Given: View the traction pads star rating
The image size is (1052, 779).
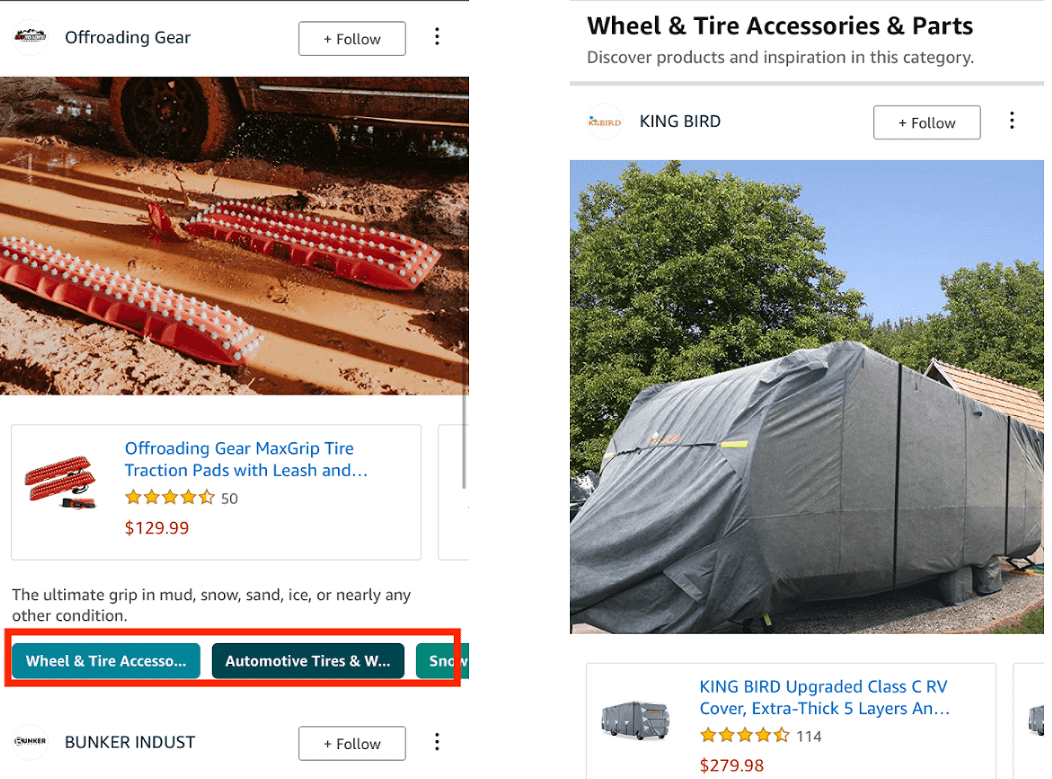Looking at the screenshot, I should [169, 497].
